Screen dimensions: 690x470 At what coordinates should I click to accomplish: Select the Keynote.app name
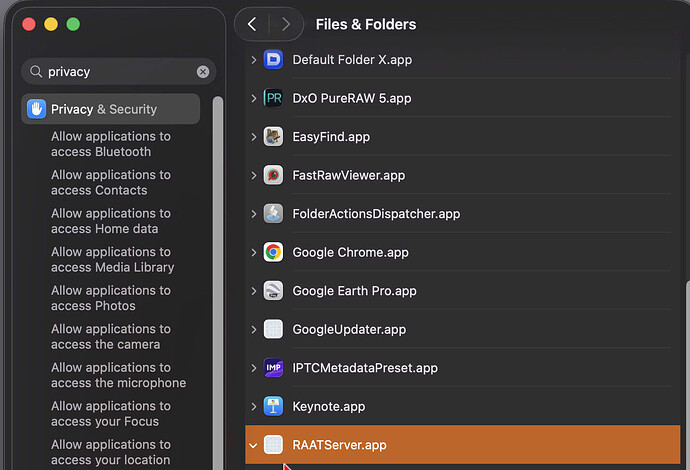pos(329,406)
